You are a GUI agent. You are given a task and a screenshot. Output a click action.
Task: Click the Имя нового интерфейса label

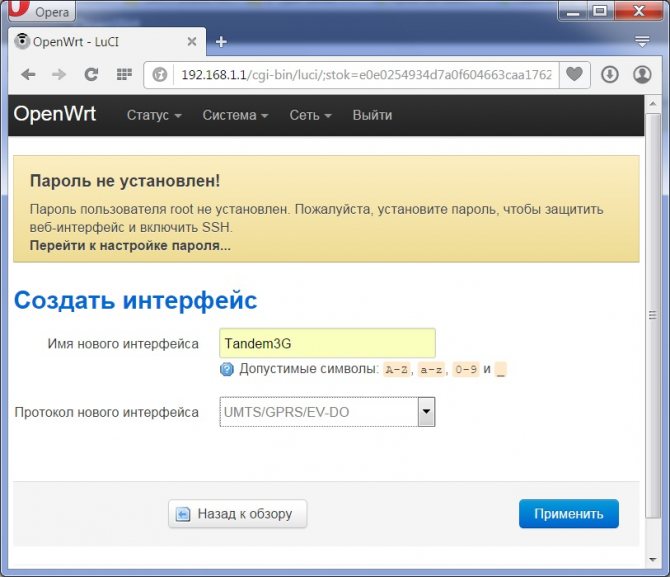pyautogui.click(x=123, y=344)
